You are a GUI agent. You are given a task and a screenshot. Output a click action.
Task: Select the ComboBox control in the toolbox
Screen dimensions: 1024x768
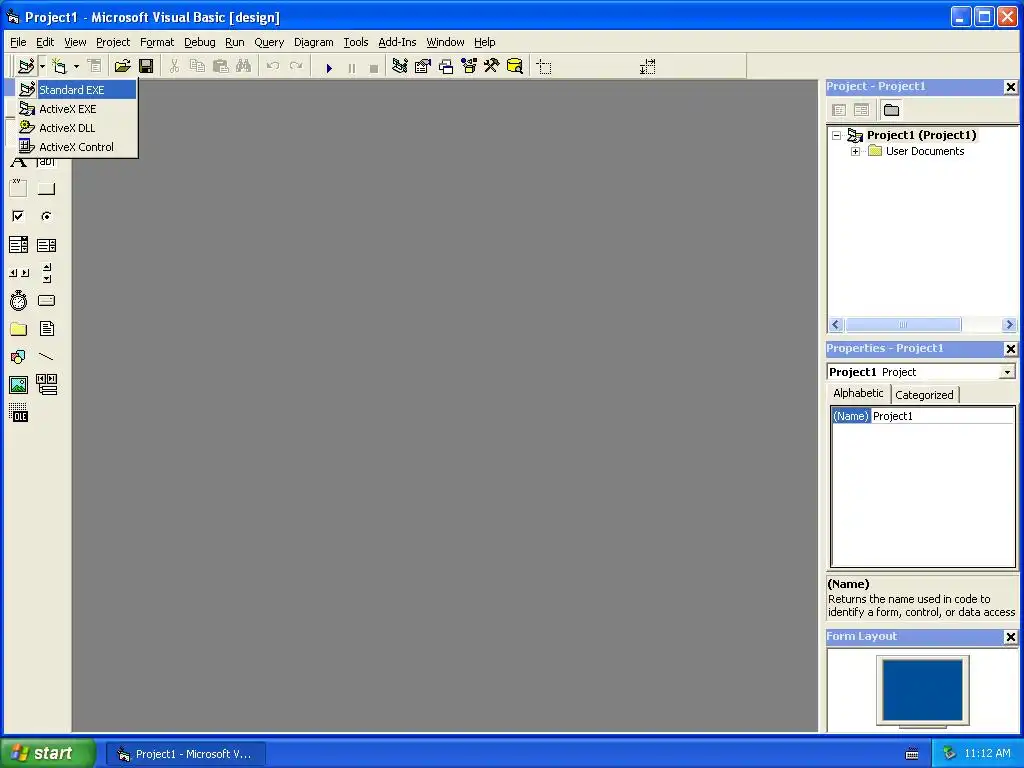(18, 245)
